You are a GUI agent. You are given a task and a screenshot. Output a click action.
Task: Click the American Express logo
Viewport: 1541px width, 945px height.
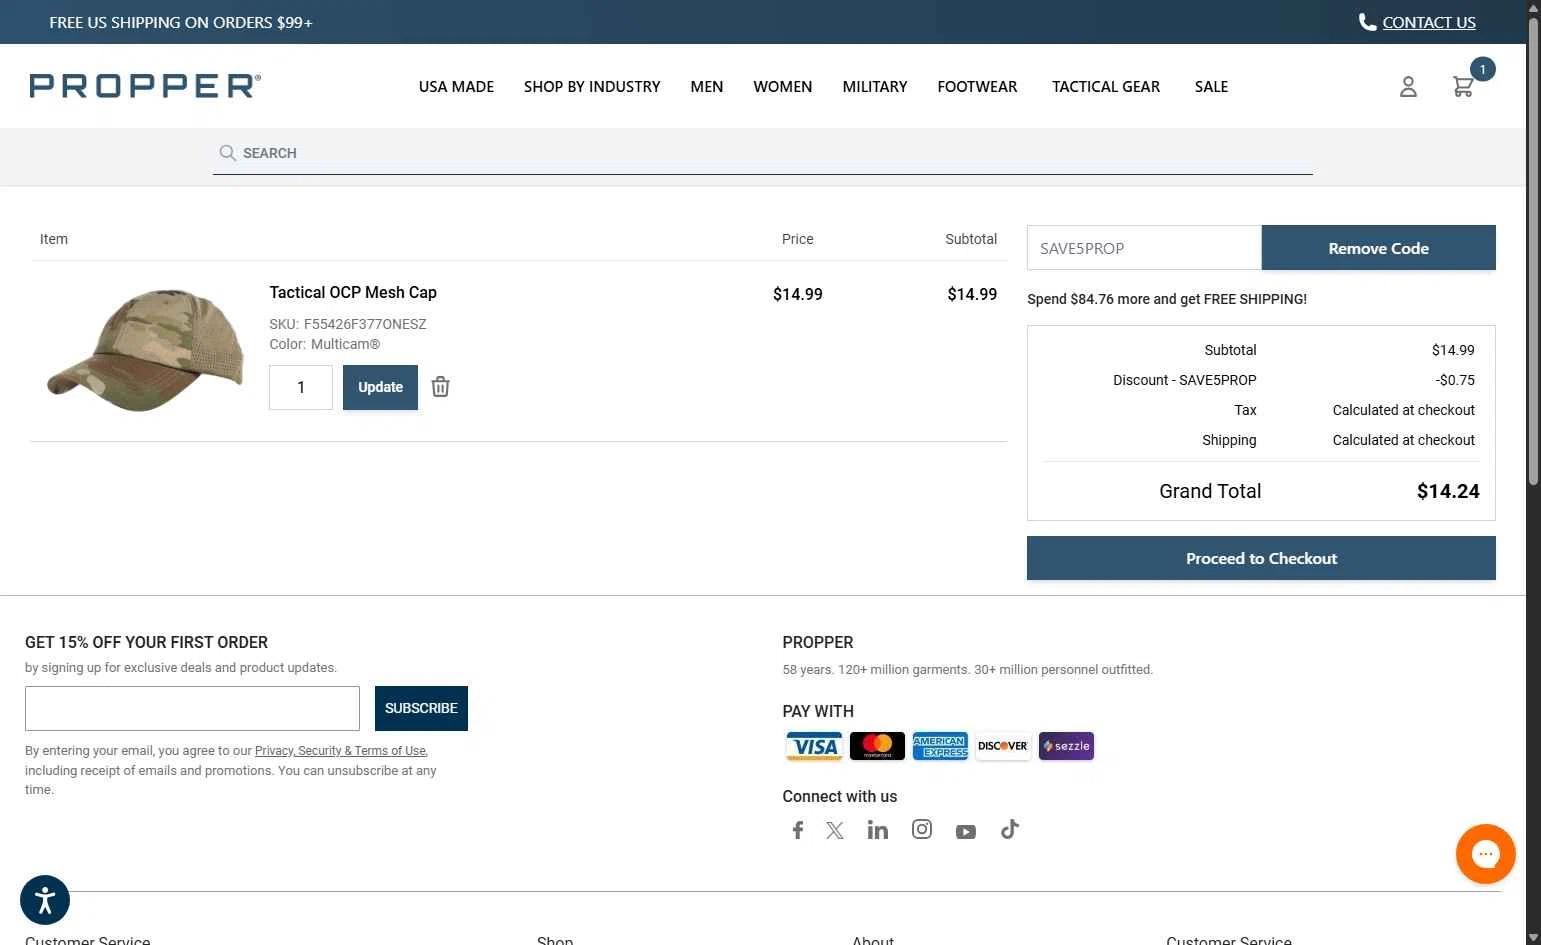(x=940, y=746)
